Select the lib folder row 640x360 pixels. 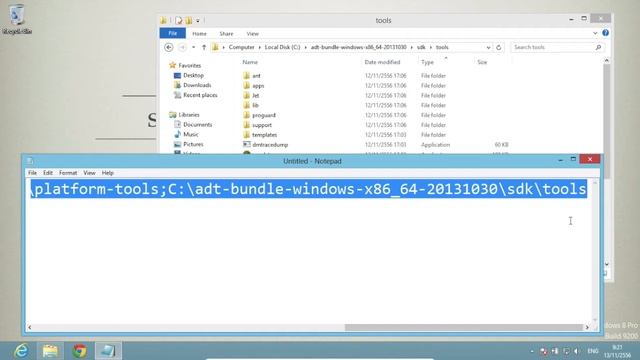(376, 105)
